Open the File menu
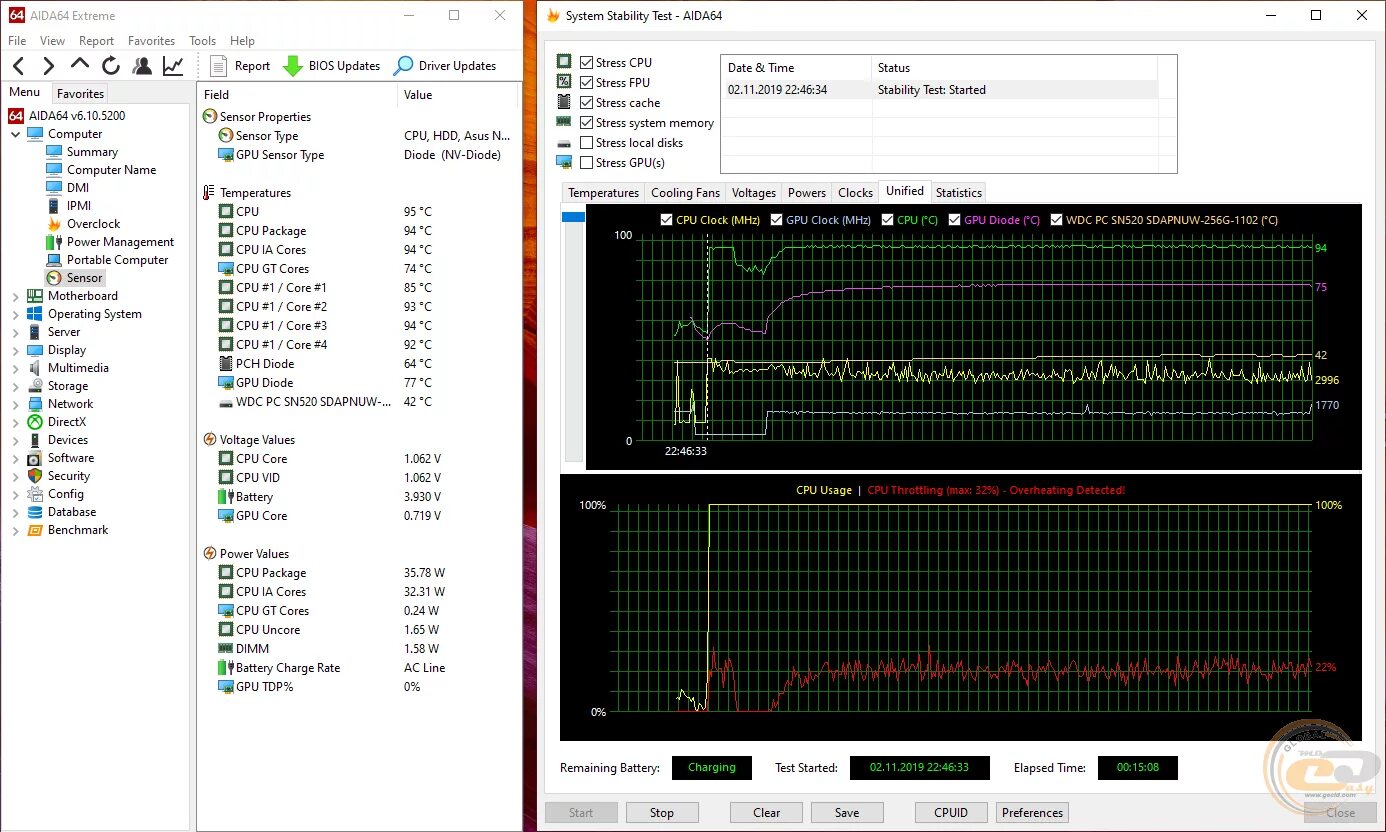 coord(17,41)
